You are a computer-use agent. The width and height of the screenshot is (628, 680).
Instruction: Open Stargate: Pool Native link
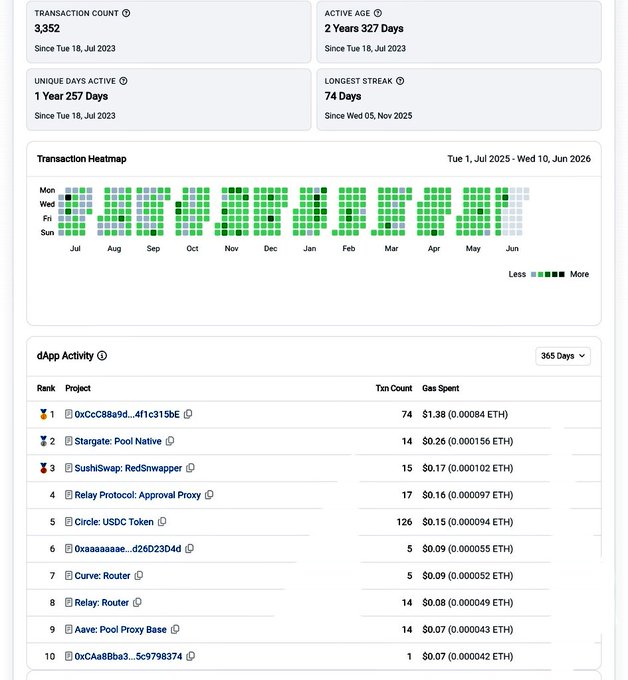(x=118, y=441)
